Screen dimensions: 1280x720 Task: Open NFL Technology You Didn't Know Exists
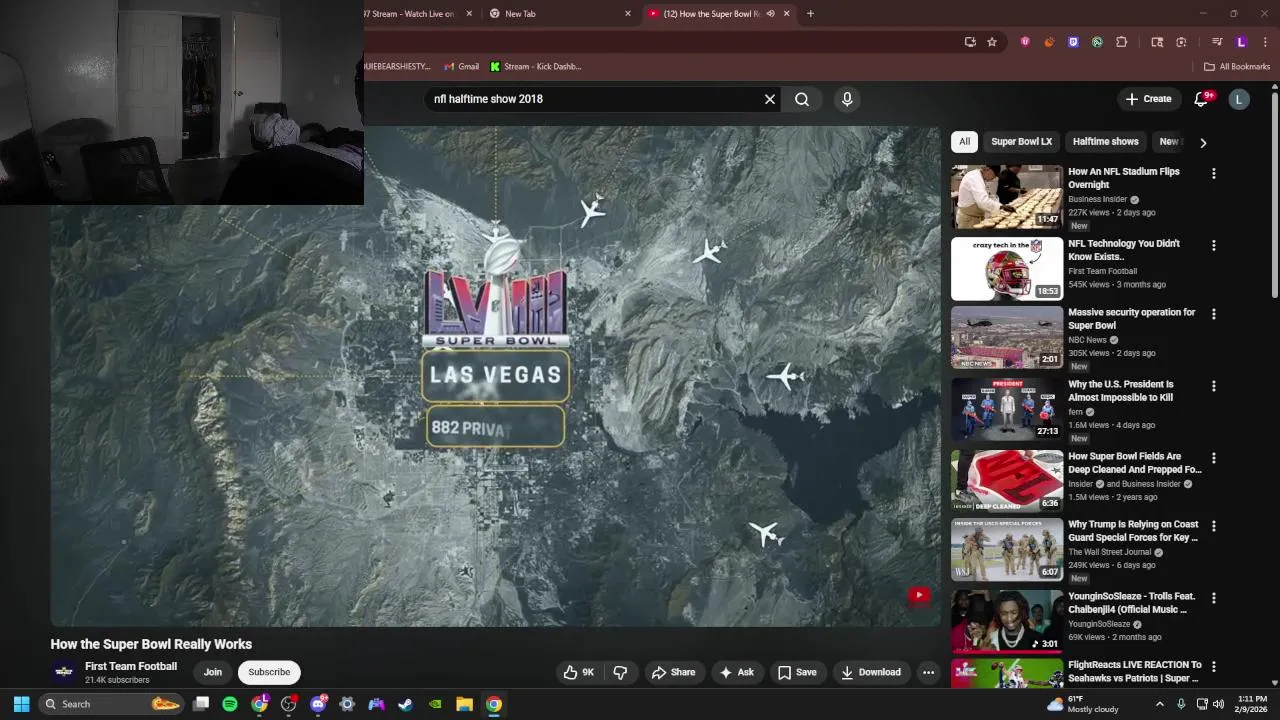point(1124,250)
